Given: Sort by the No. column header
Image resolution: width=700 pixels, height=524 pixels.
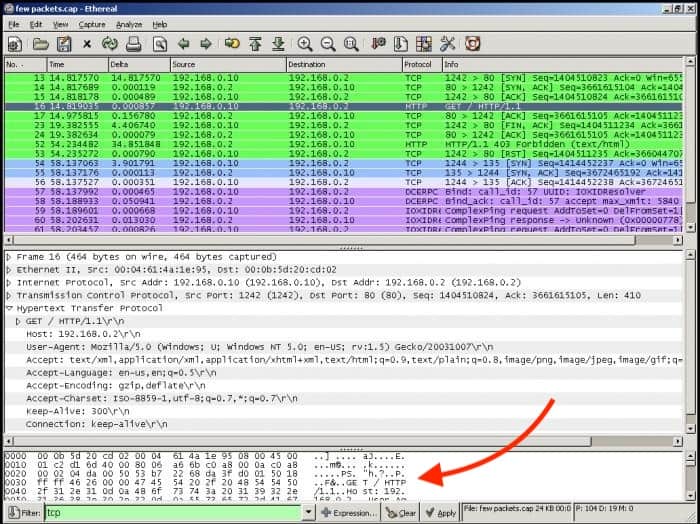Looking at the screenshot, I should (25, 65).
